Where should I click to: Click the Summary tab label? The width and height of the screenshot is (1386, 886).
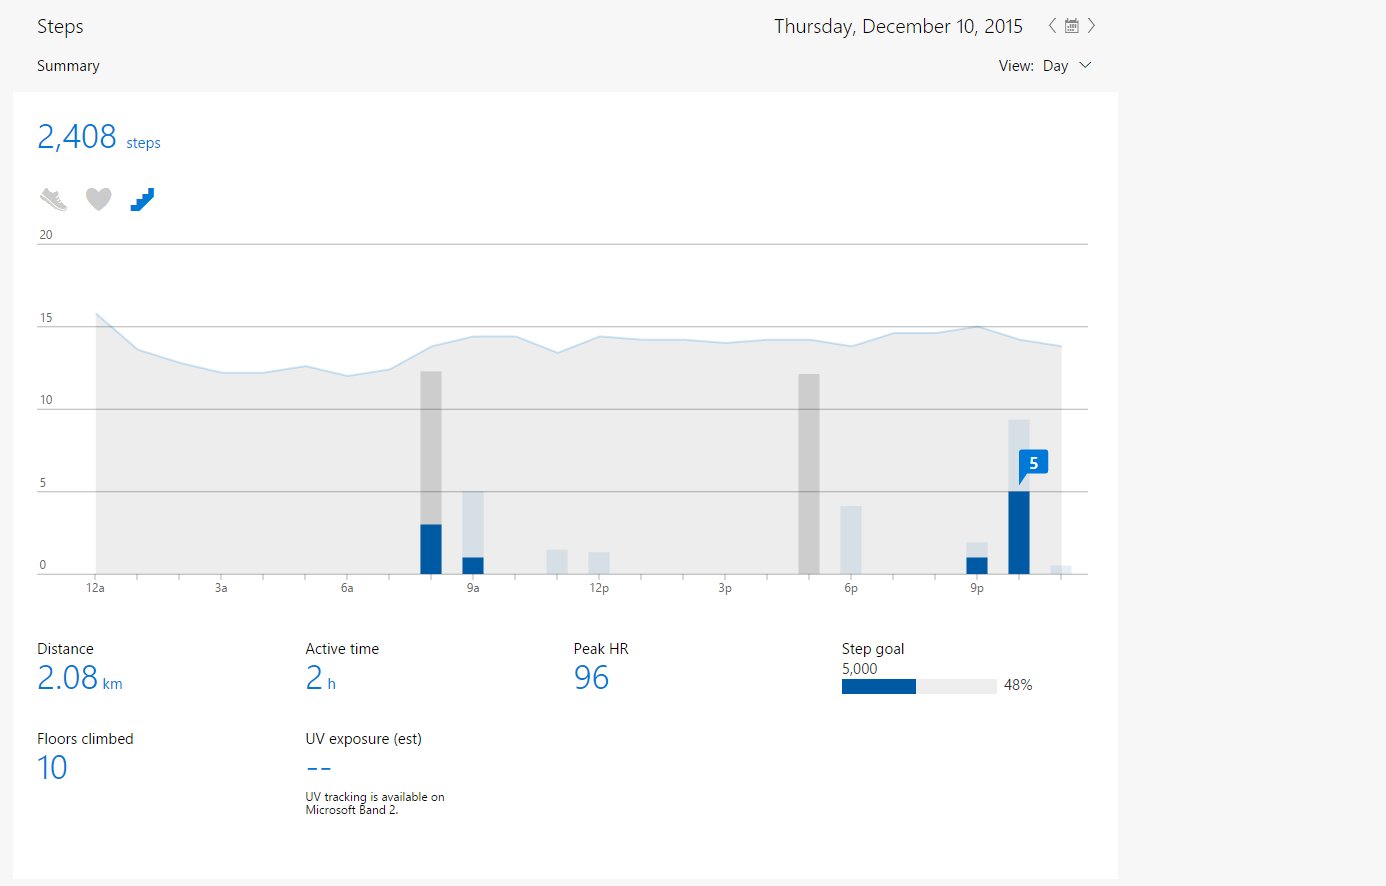pos(68,66)
